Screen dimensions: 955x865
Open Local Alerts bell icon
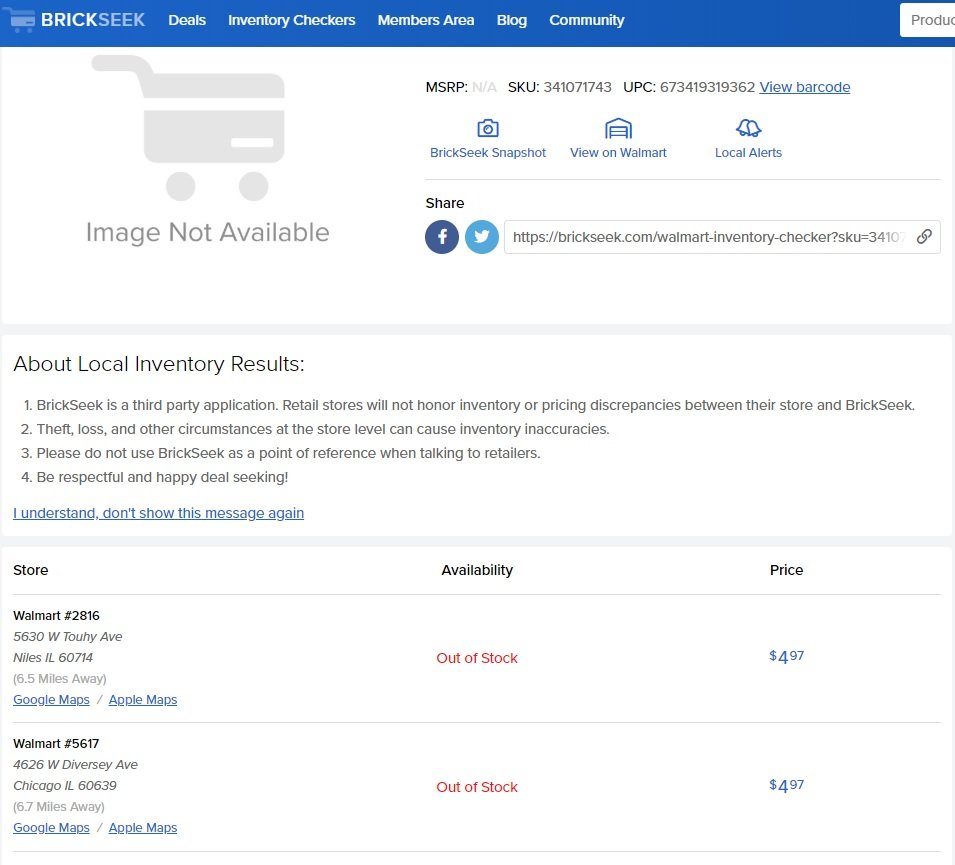[x=748, y=128]
